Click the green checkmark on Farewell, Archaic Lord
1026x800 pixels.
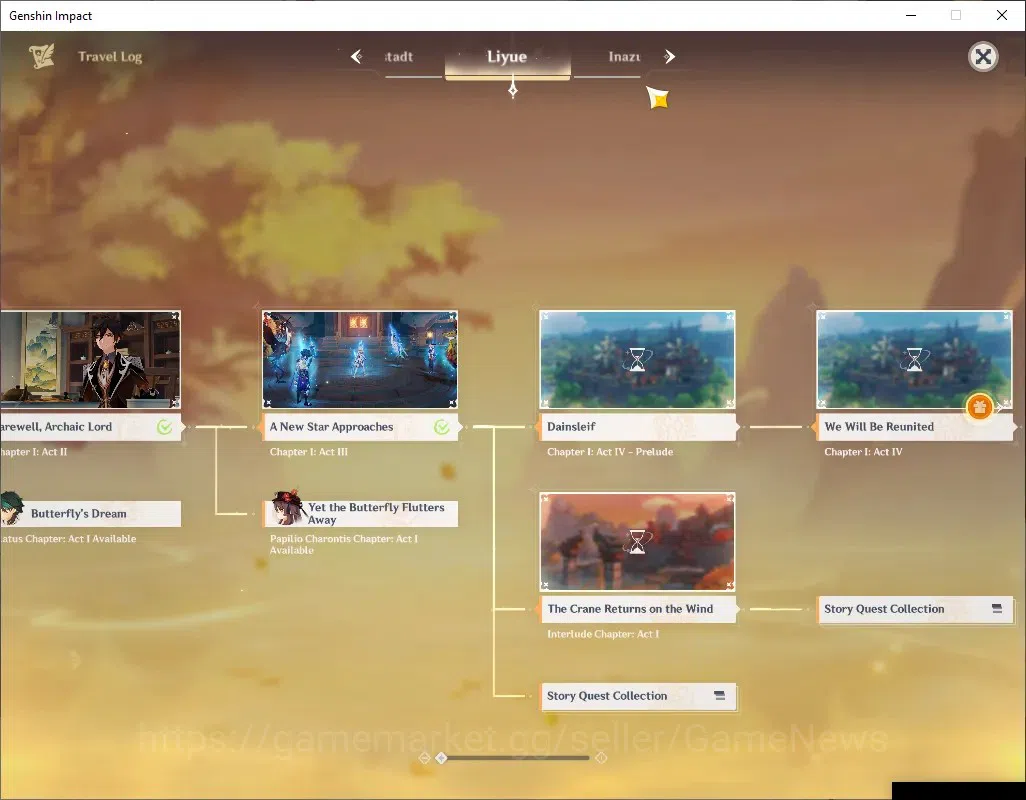[x=164, y=427]
